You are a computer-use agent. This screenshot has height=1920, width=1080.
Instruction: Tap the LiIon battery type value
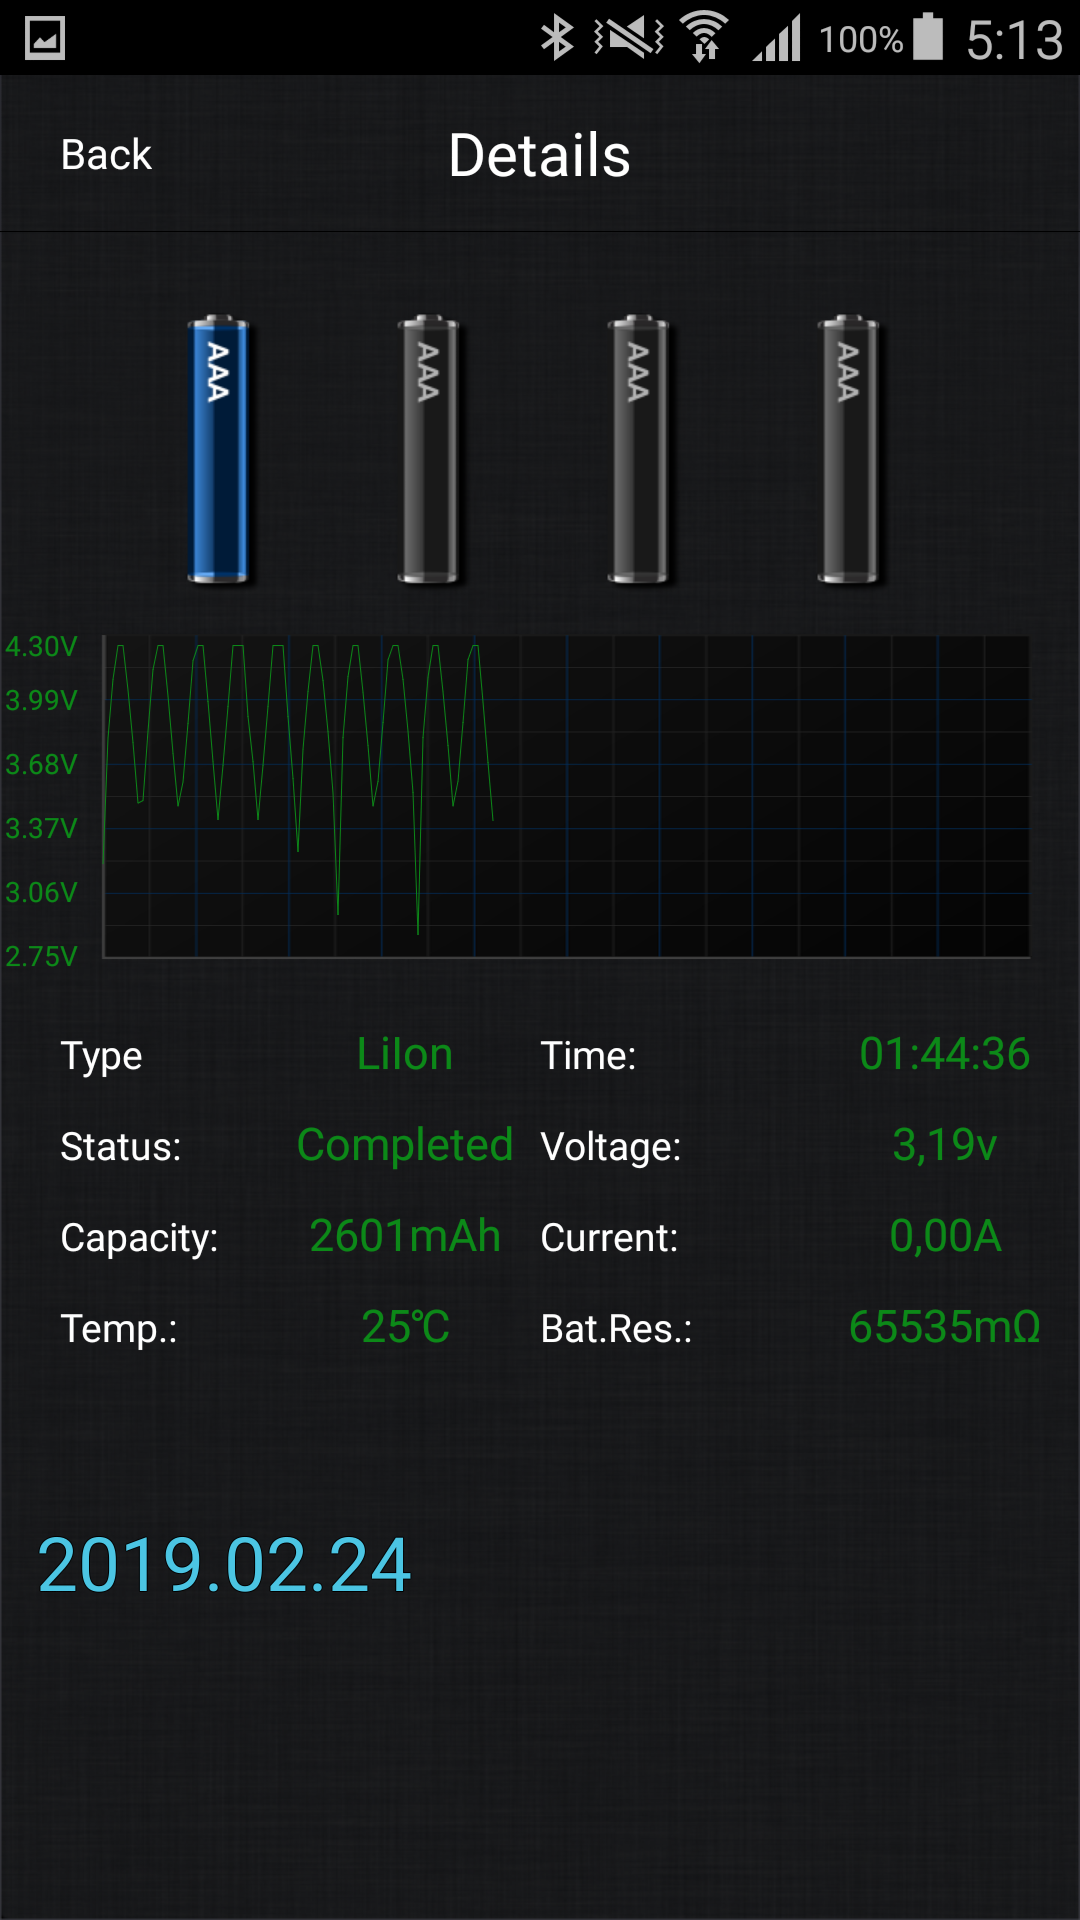coord(405,1054)
